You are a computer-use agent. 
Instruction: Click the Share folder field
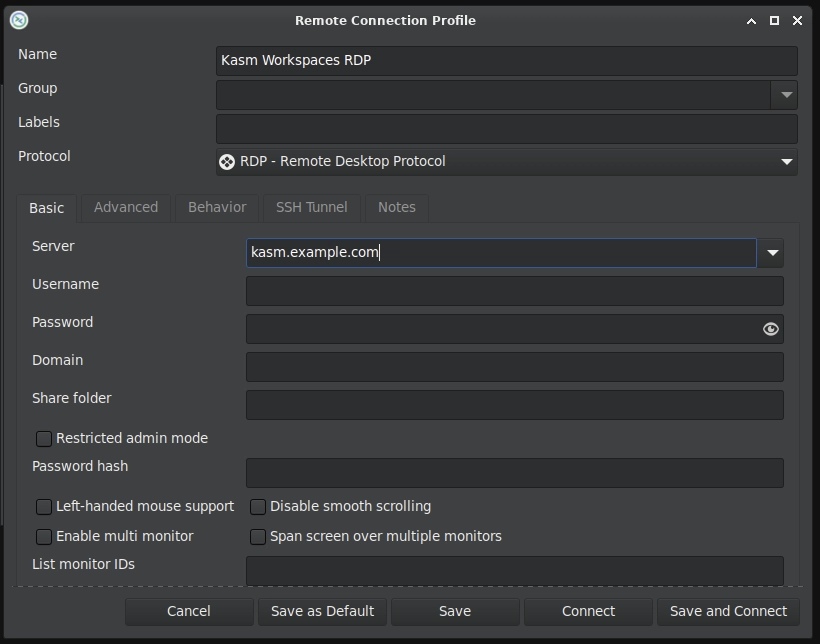point(515,405)
